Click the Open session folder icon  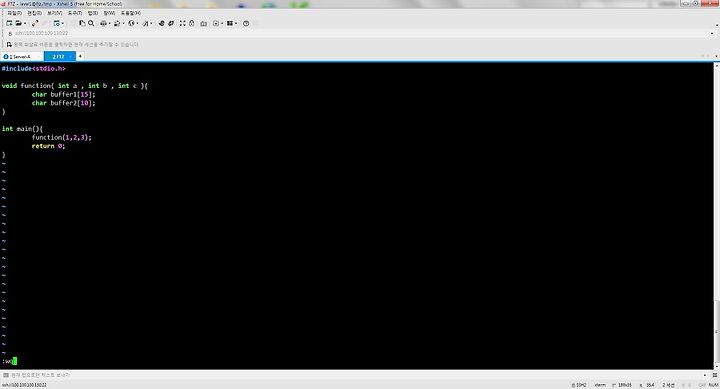click(x=18, y=23)
